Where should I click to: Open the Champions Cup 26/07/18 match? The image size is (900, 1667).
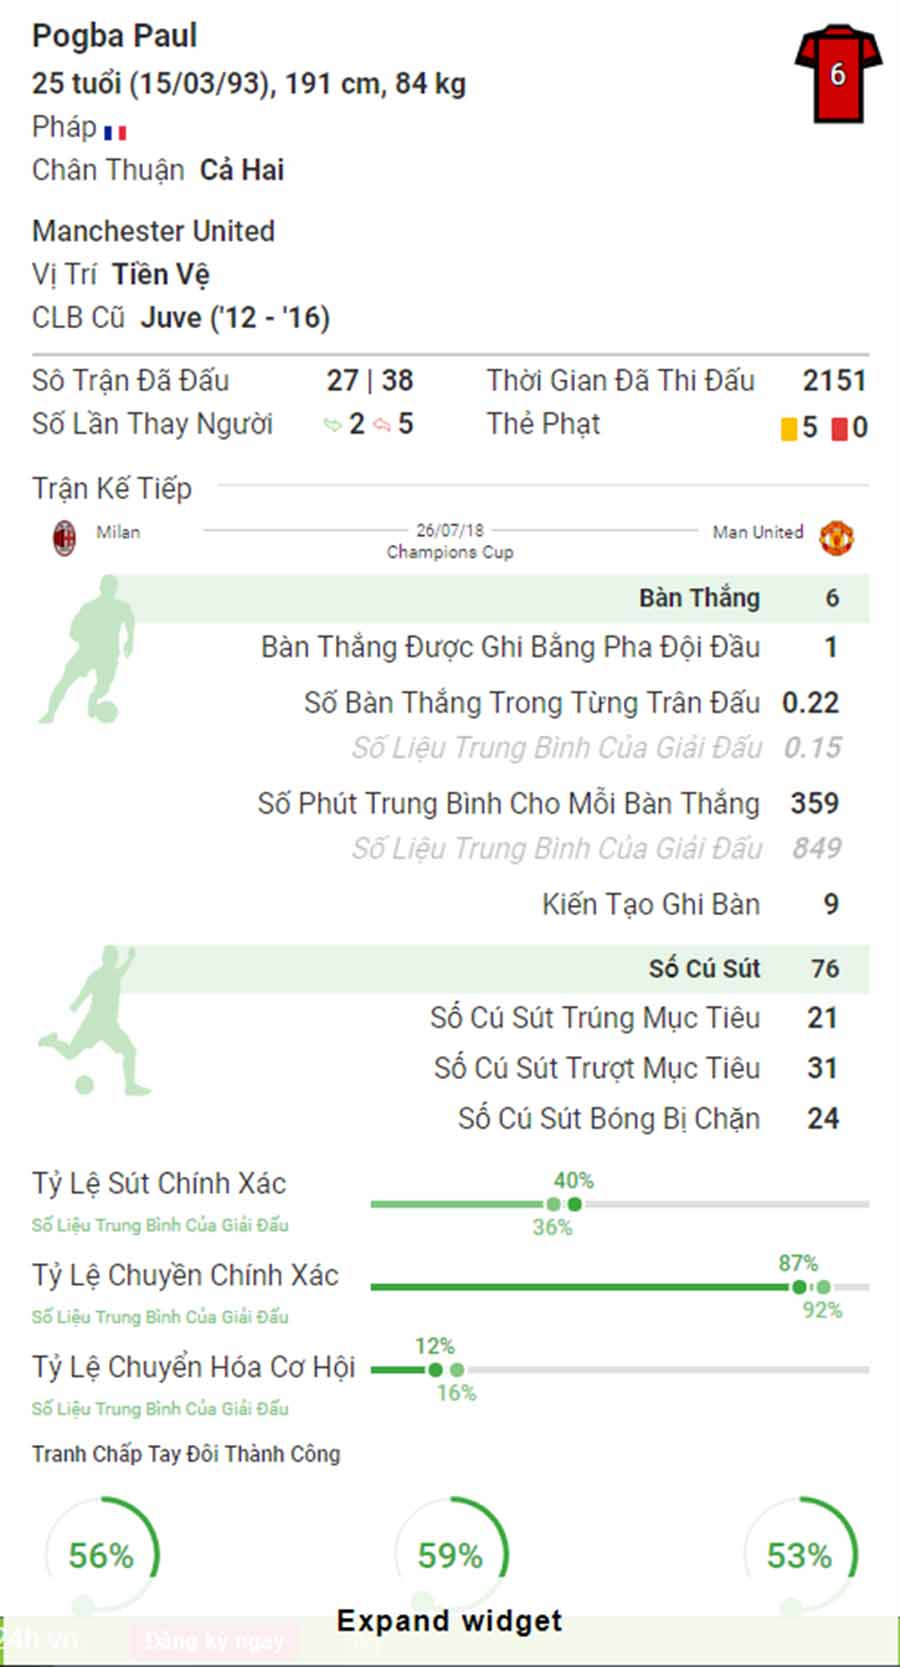450,541
